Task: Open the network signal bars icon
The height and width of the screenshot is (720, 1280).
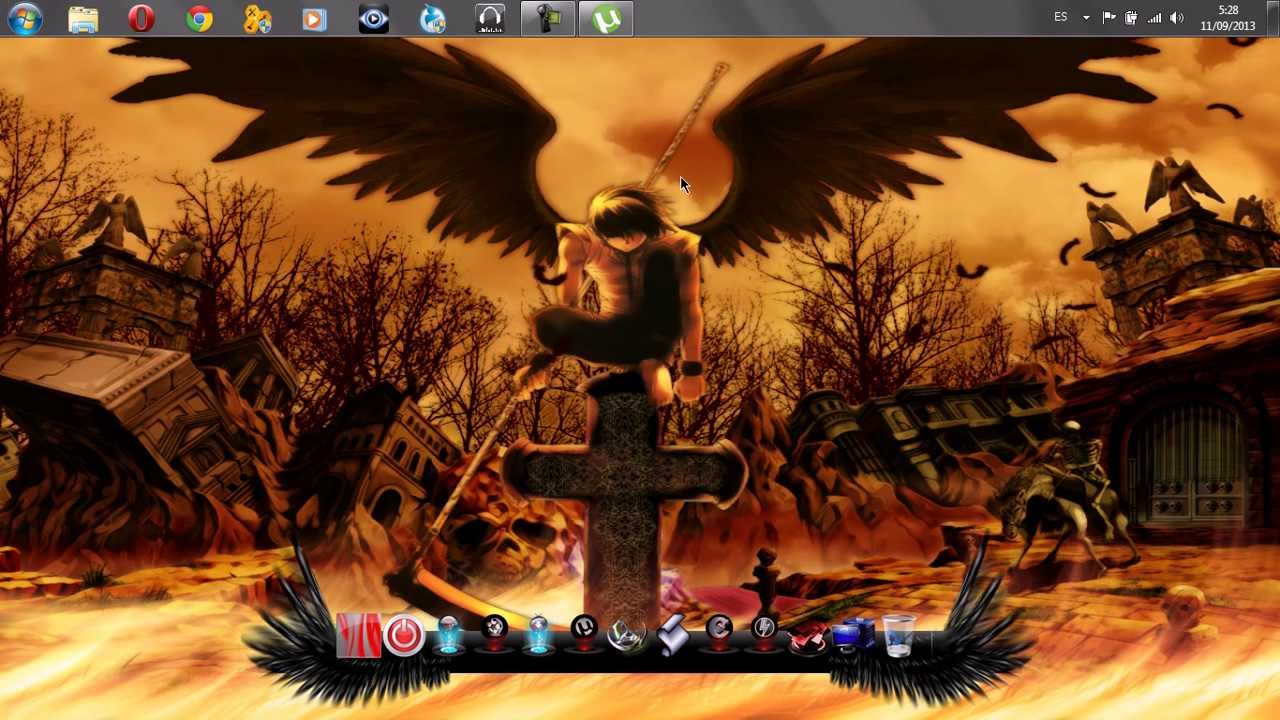Action: click(x=1154, y=18)
